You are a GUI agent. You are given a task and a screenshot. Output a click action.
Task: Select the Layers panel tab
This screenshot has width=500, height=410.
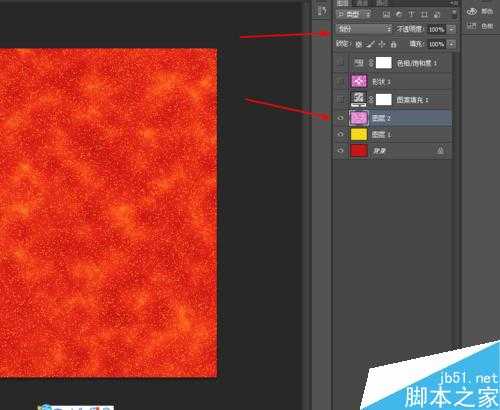tap(343, 3)
